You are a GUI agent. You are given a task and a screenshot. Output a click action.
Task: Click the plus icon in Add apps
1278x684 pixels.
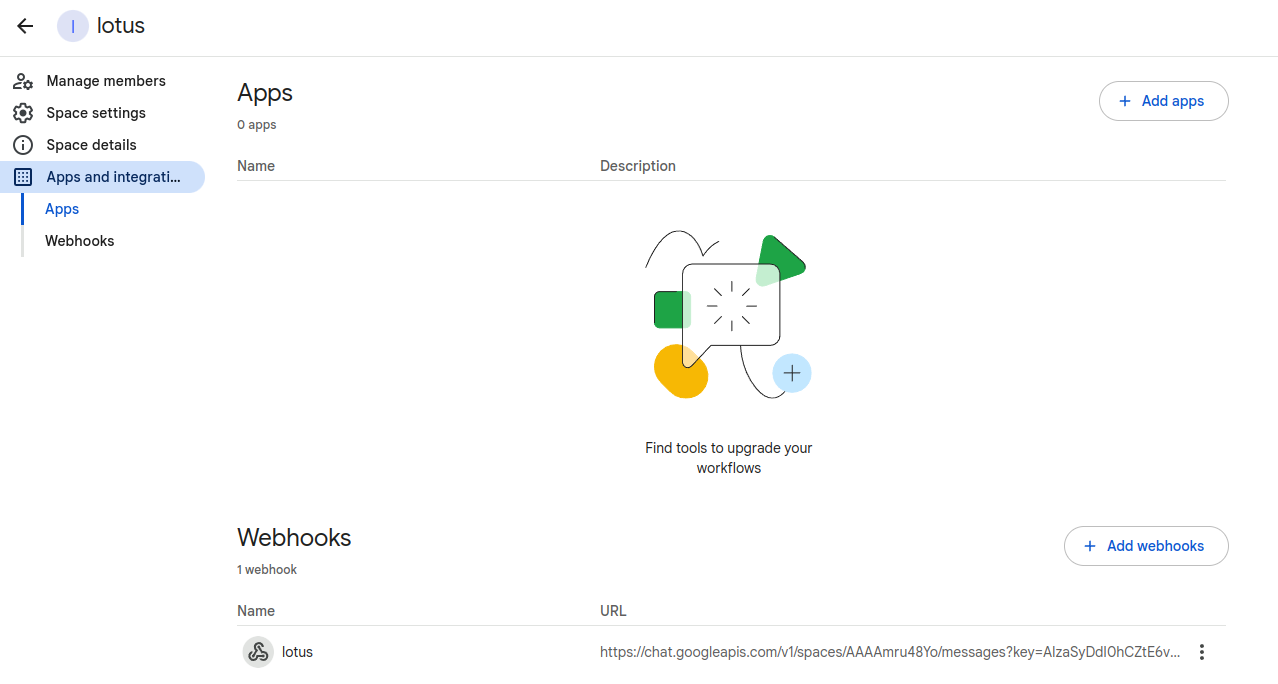click(1125, 101)
